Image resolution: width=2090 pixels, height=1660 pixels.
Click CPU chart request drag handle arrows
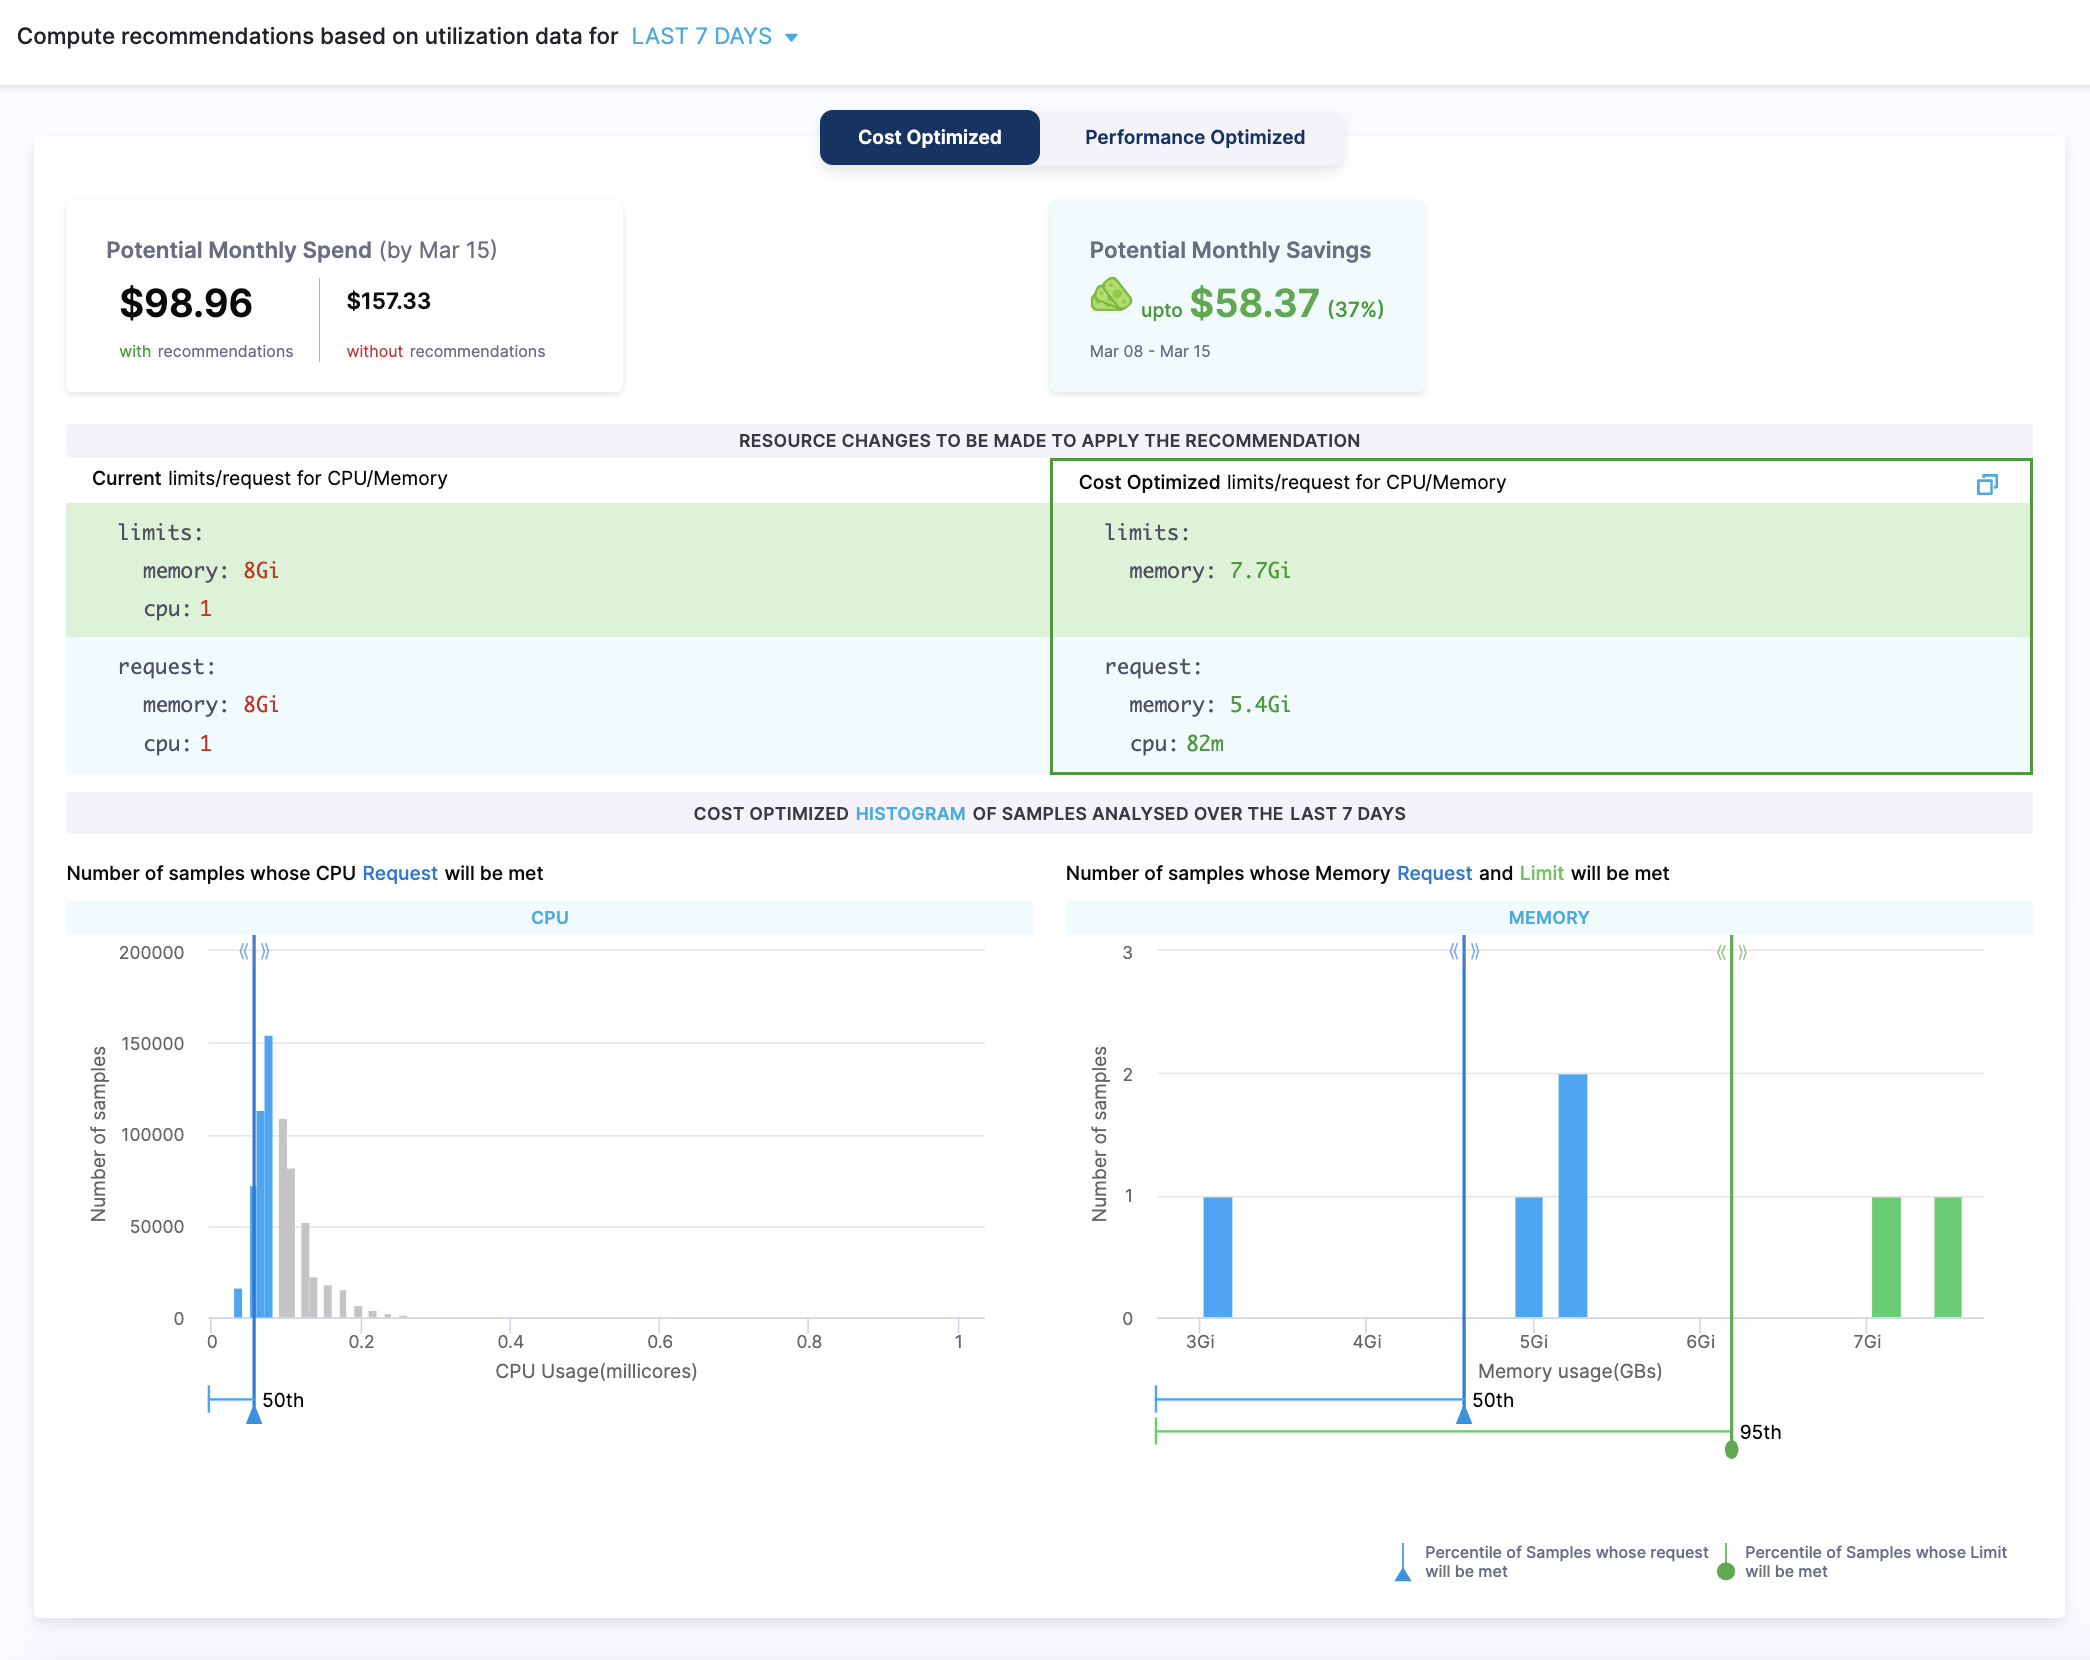coord(254,951)
